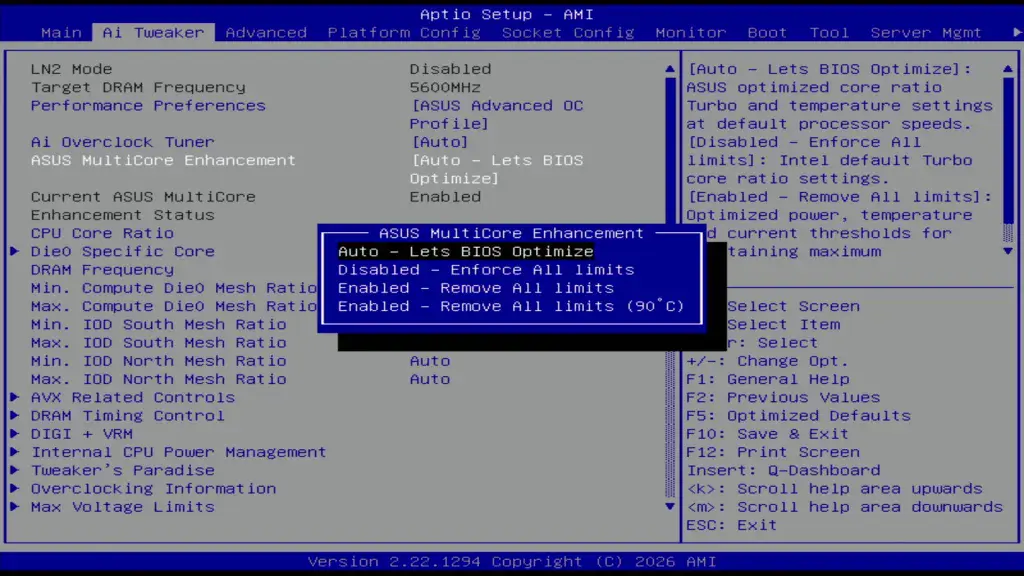
Task: Open DIGI + VRM submenu
Action: 81,433
